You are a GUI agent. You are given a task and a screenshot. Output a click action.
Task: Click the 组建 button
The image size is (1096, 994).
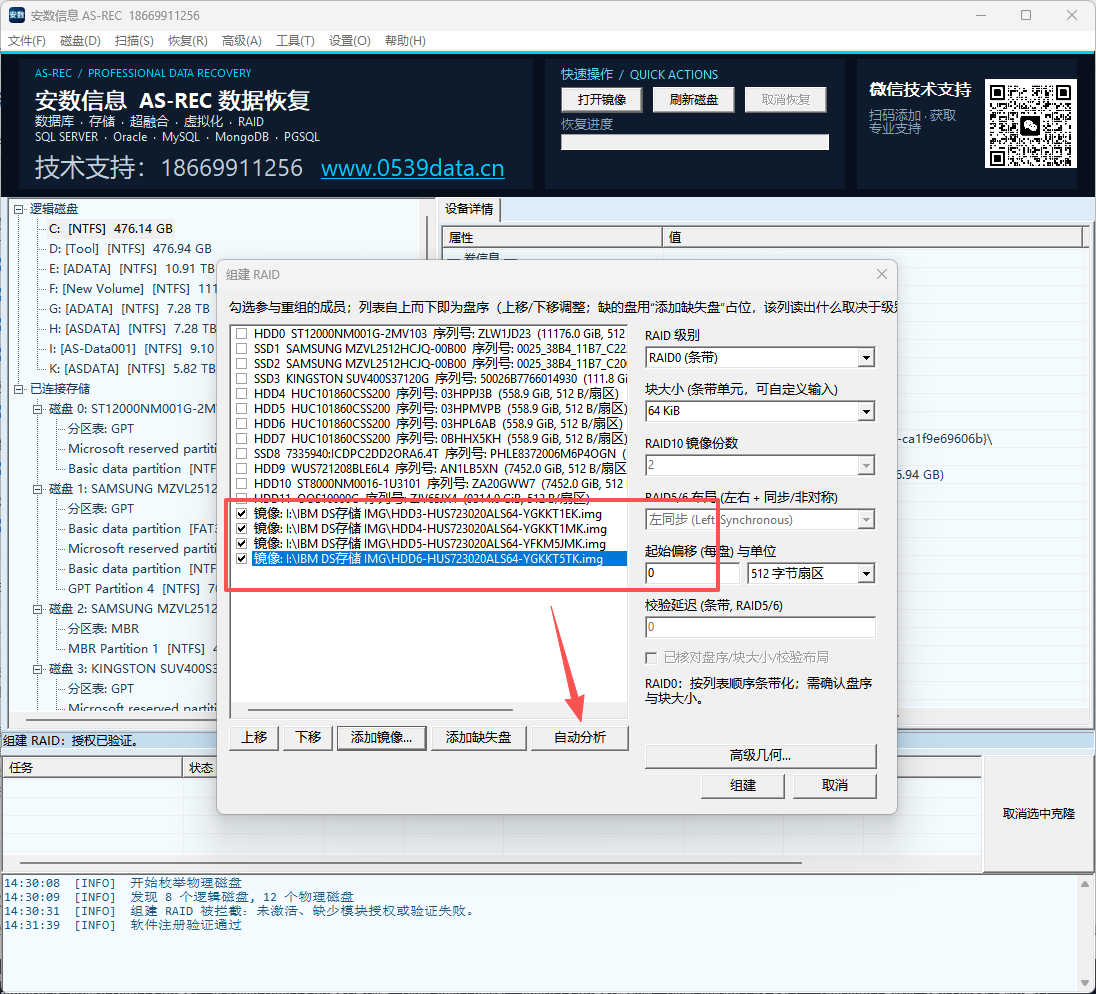point(743,786)
